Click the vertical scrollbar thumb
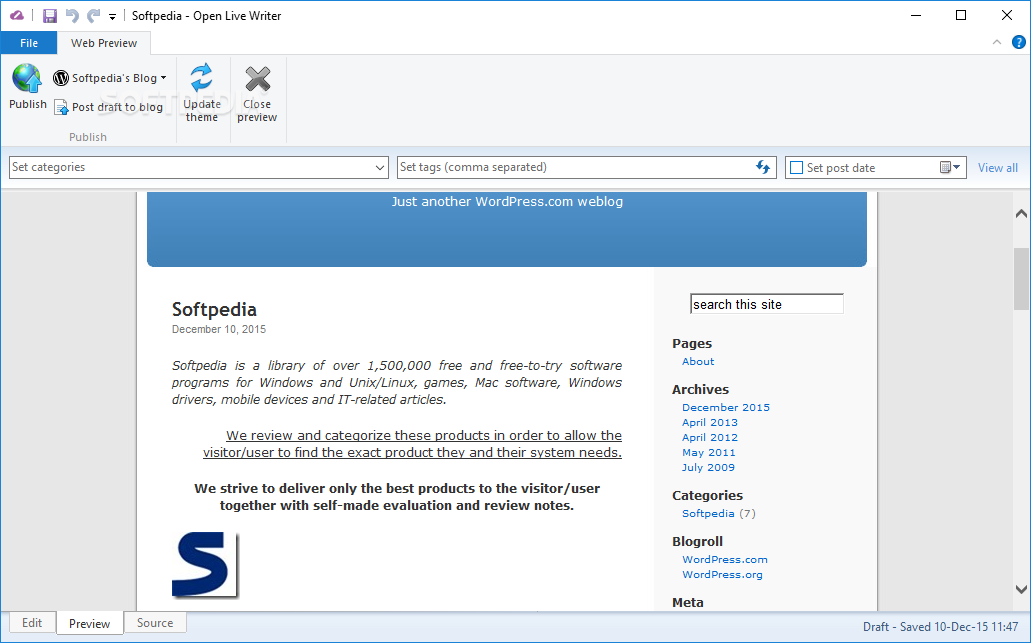Screen dimensions: 1031x643 [x=1021, y=278]
